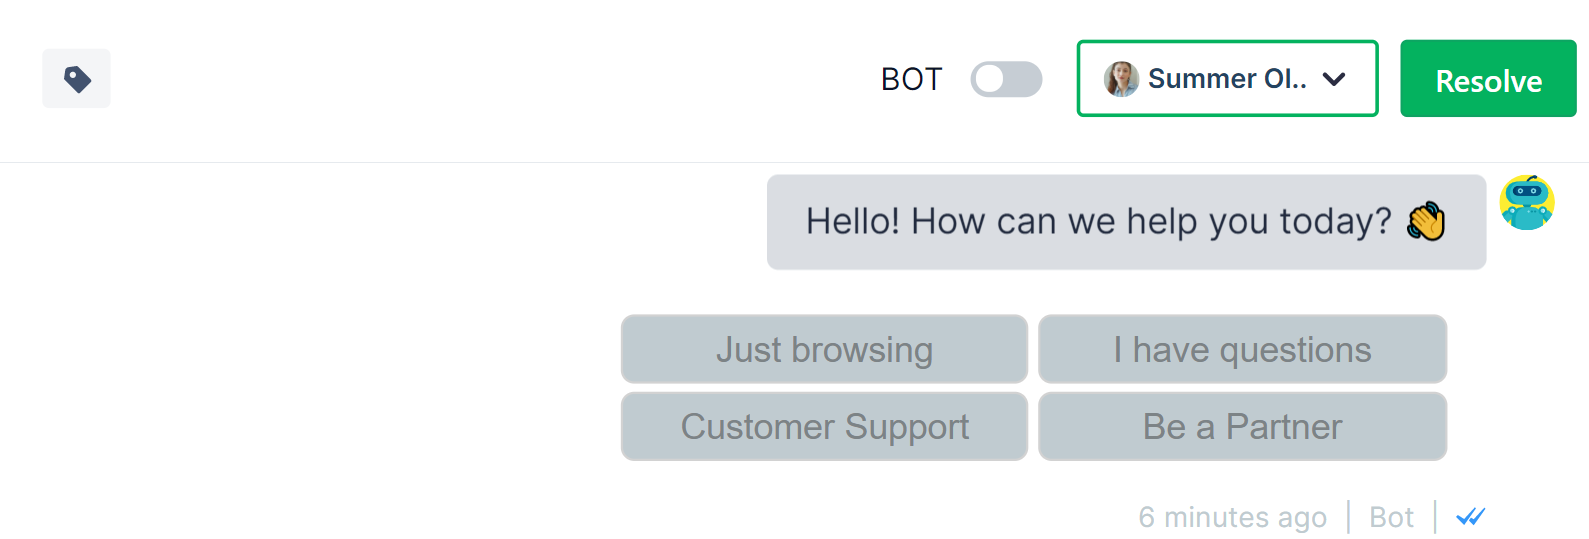This screenshot has height=539, width=1589.
Task: Select the I have questions option
Action: (1242, 350)
